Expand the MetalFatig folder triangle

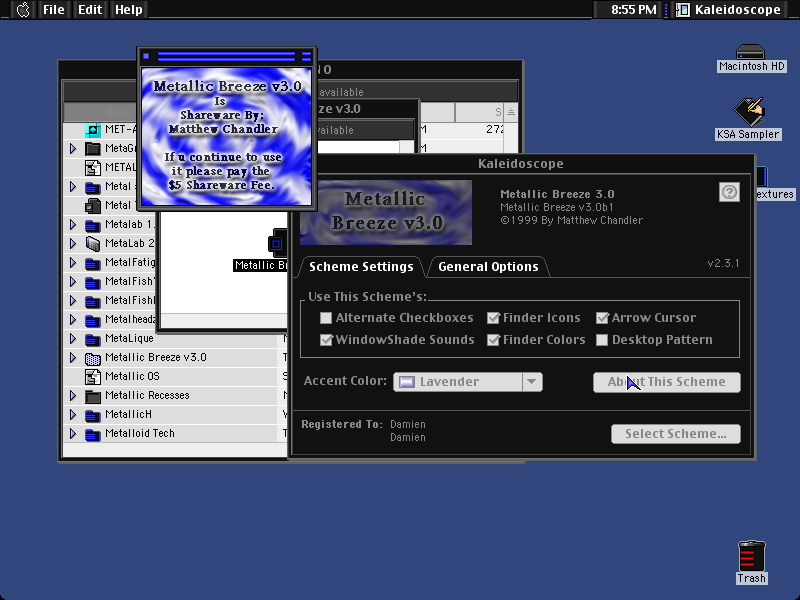[73, 263]
